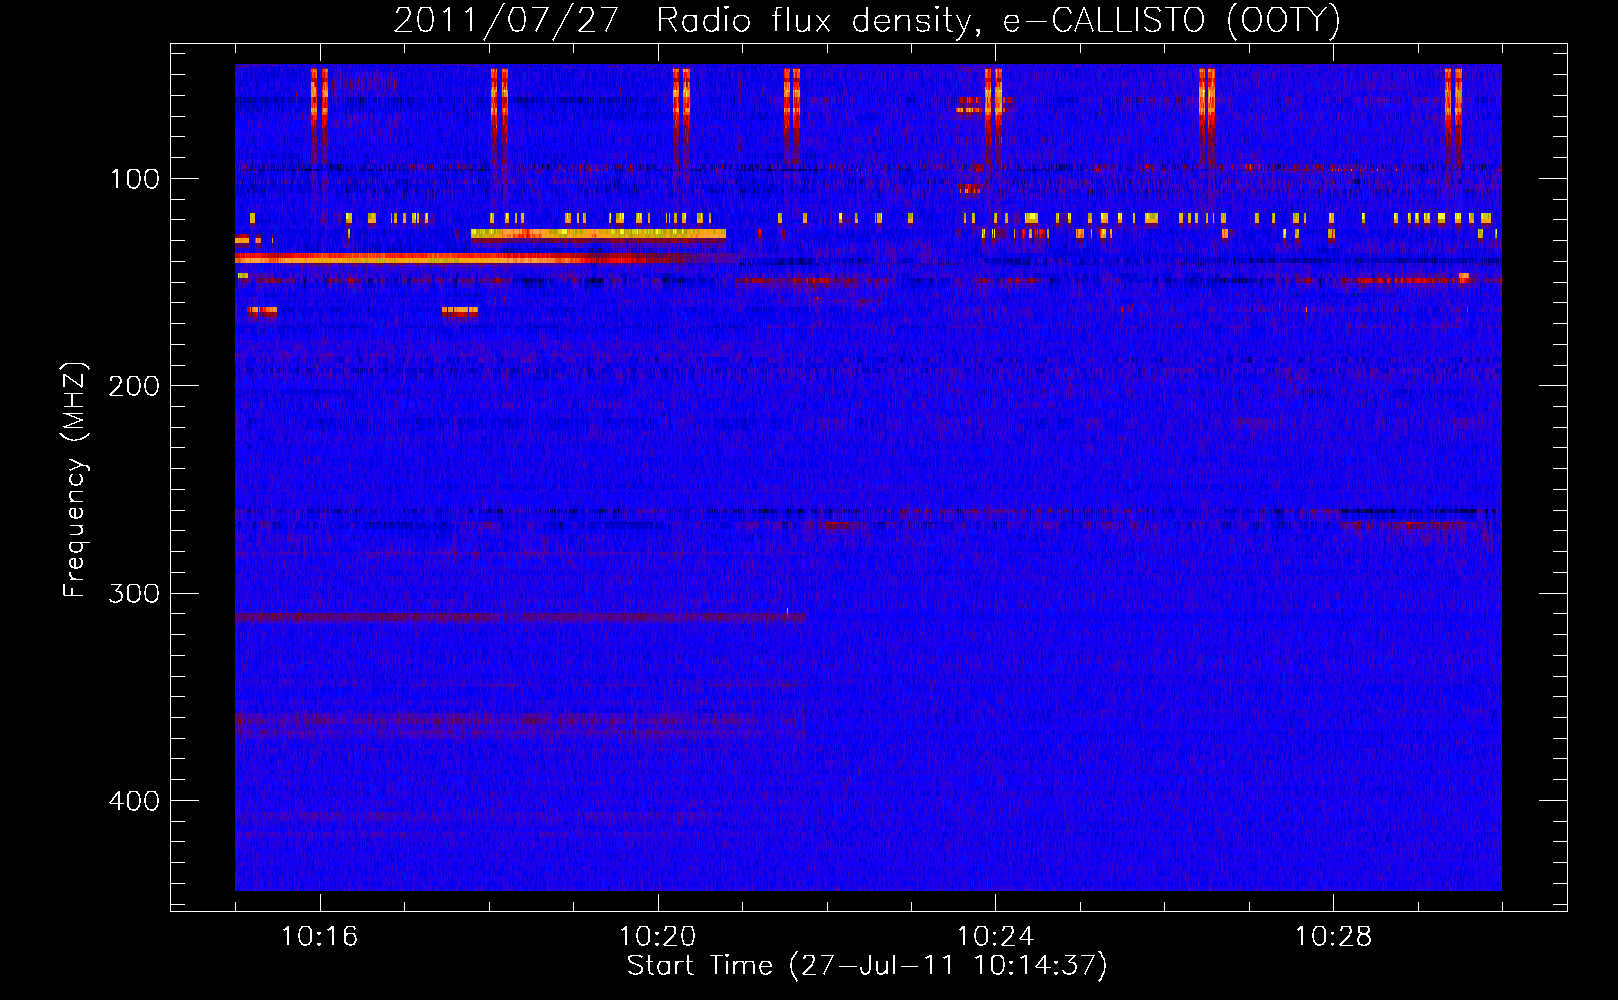
Task: Click the 'Start Time (27-Jul-11 10:14:37)' axis label
Action: click(x=867, y=966)
